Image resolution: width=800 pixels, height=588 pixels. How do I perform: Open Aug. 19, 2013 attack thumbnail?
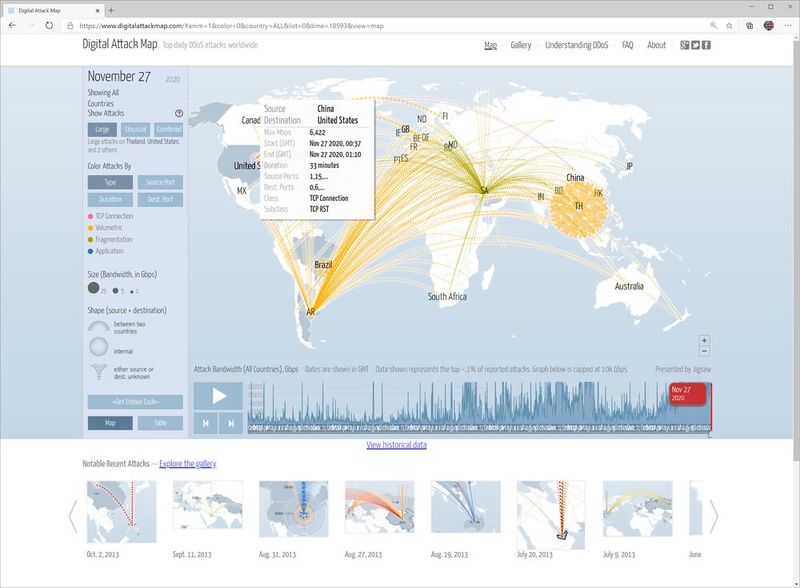(465, 507)
